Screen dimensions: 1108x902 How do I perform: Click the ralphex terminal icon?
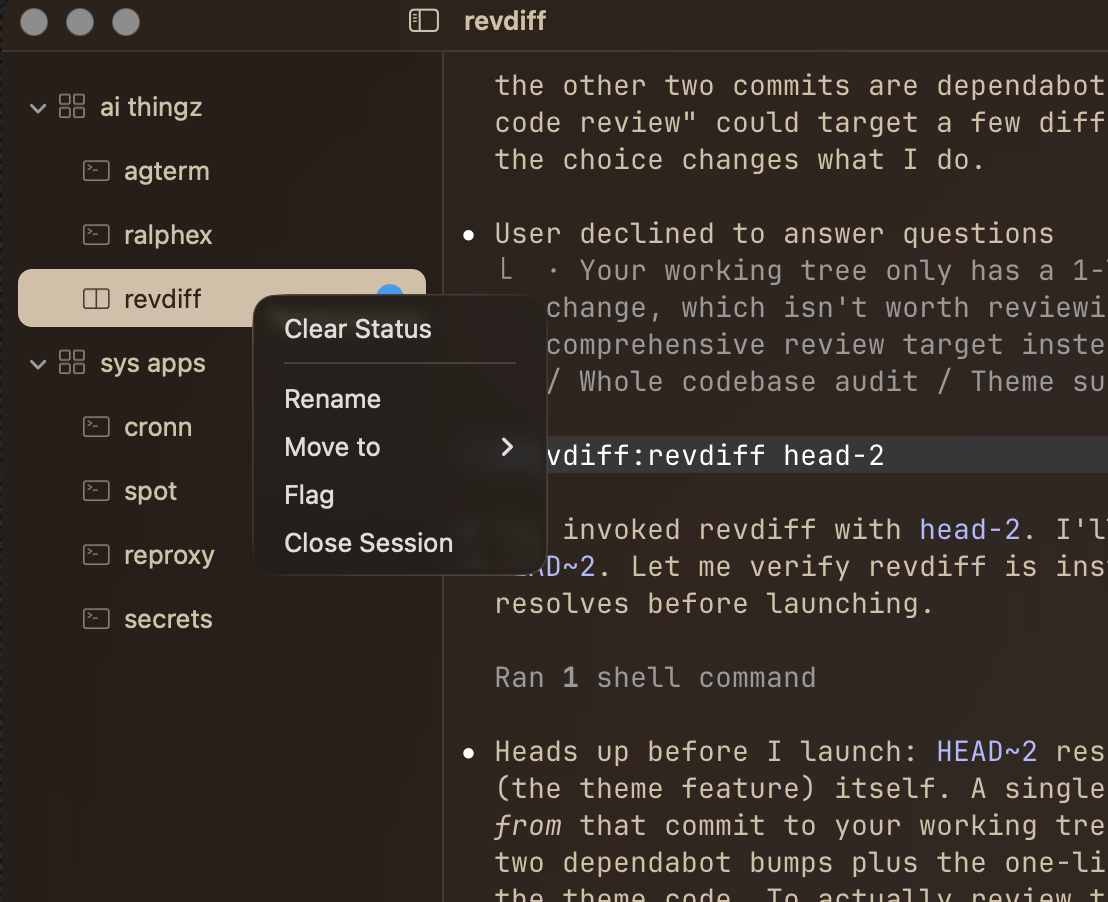[x=96, y=234]
